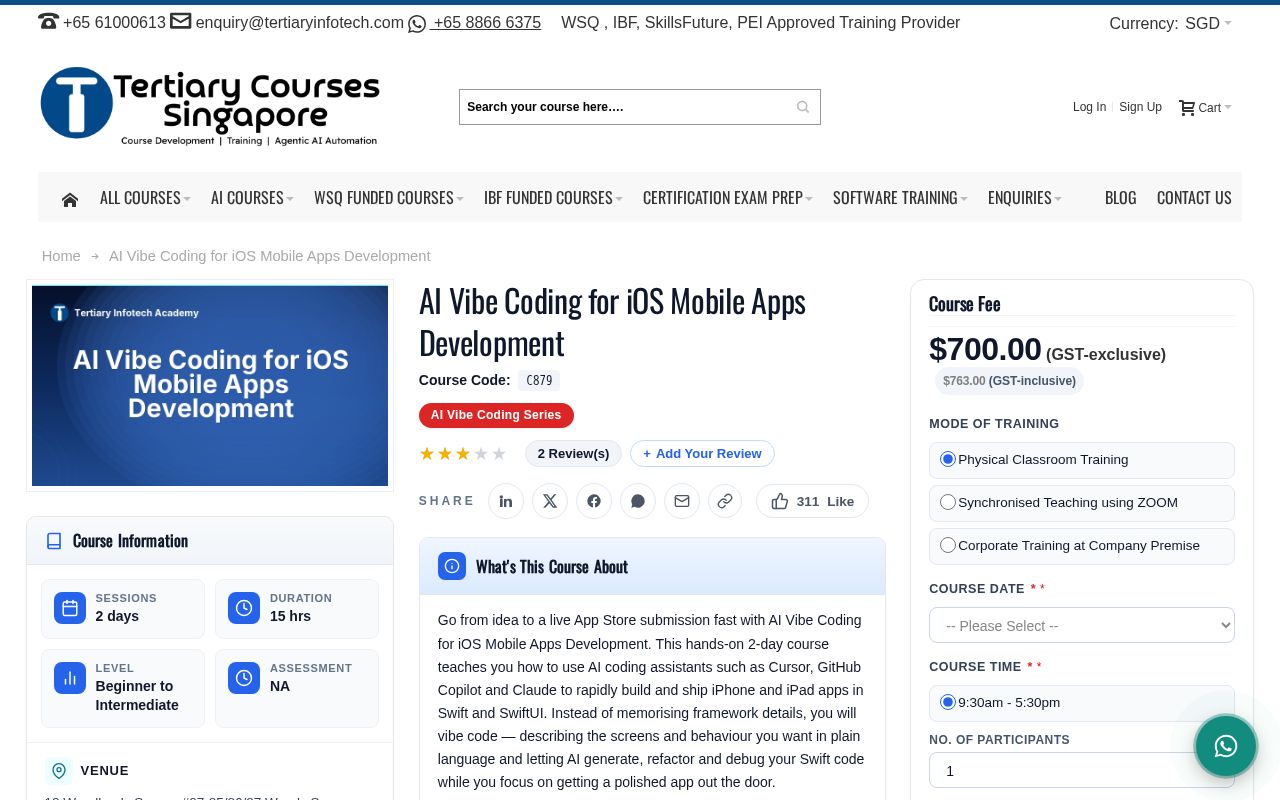Click the Sign Up link
This screenshot has height=800, width=1280.
click(x=1140, y=107)
